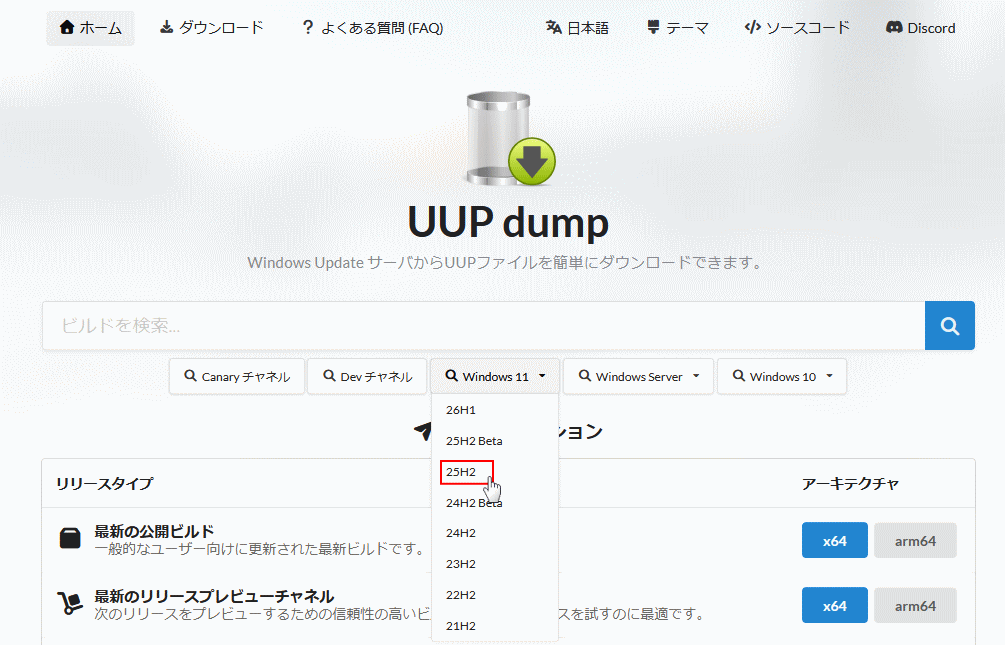Open the テーマ theme menu
Screen dimensions: 1005x645
point(677,28)
